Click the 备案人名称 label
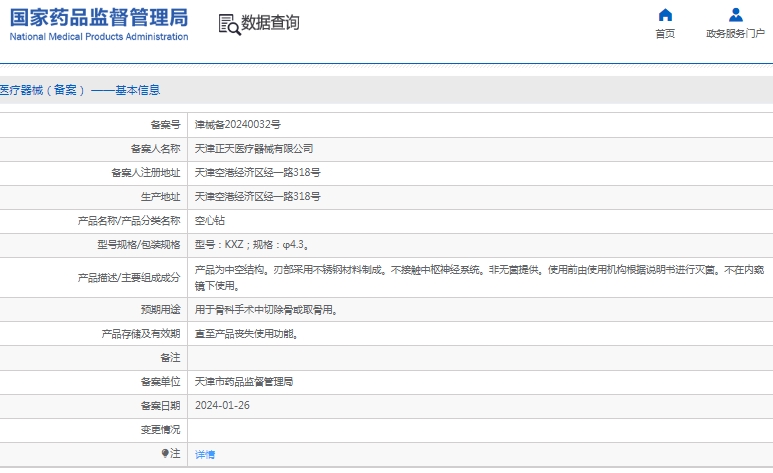Screen dimensions: 773x473 [x=156, y=148]
